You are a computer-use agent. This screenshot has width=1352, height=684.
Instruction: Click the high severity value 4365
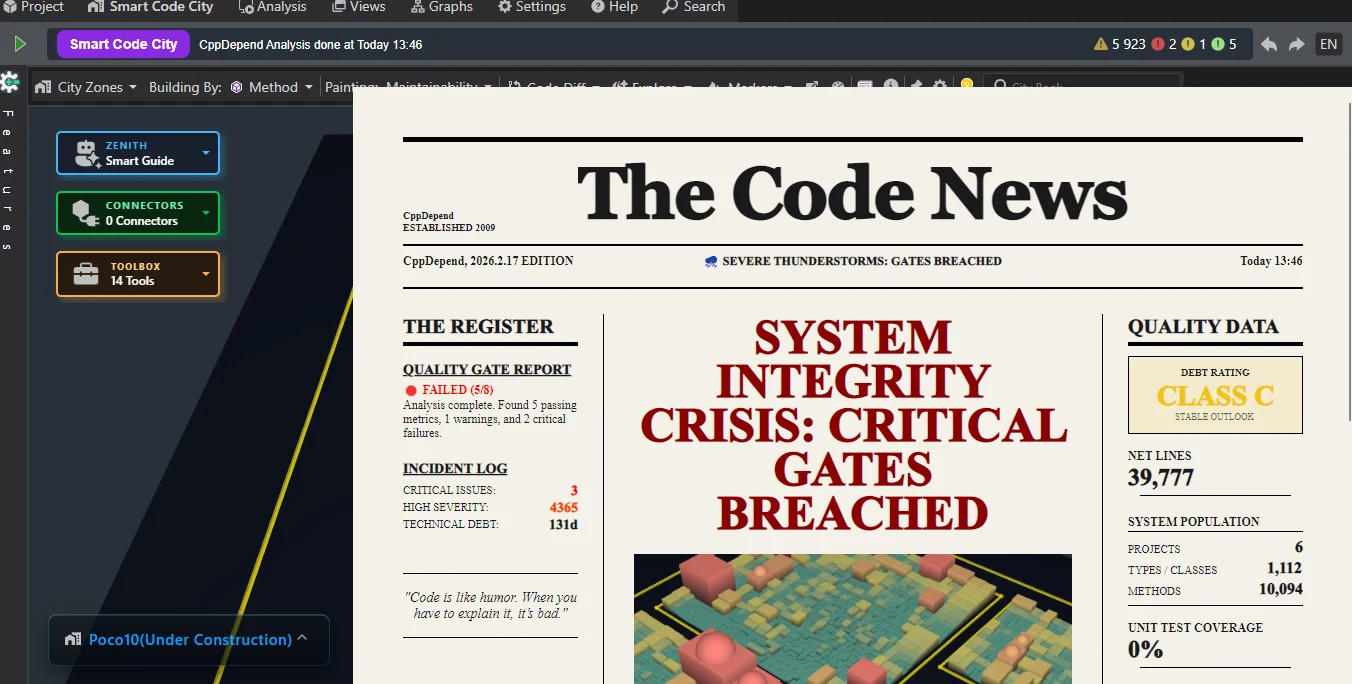563,507
